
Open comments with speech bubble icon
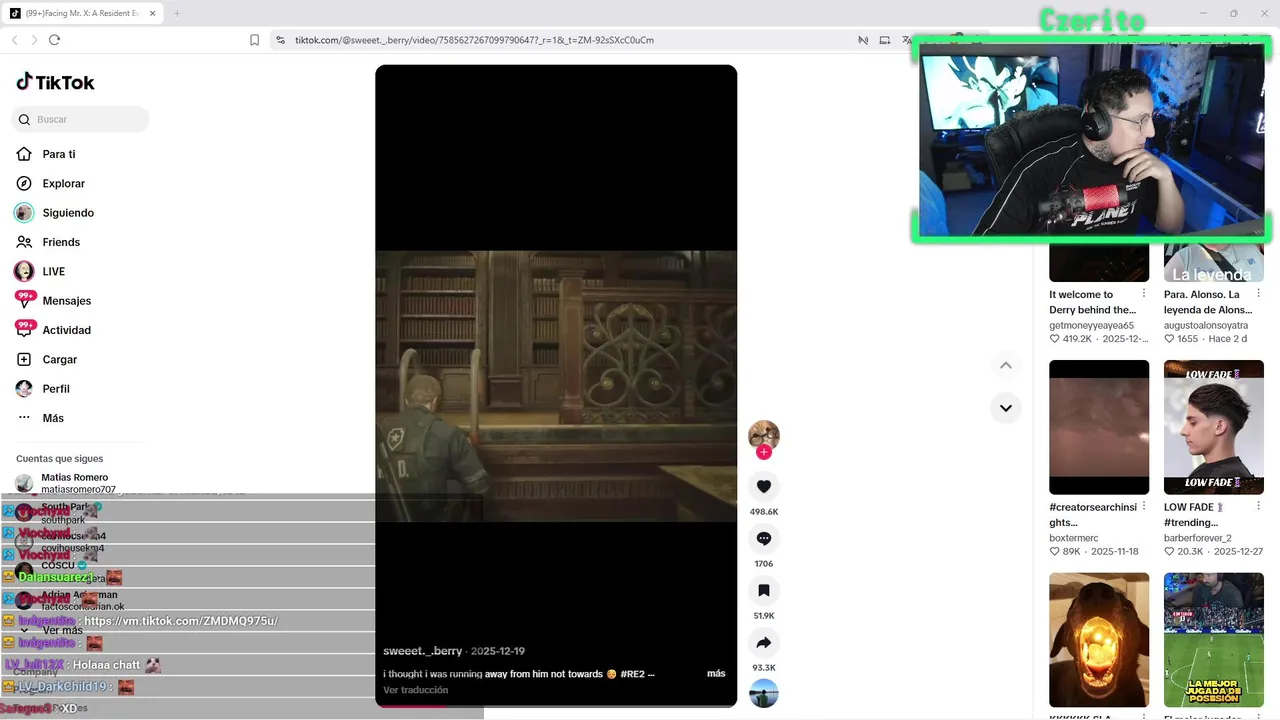[764, 538]
